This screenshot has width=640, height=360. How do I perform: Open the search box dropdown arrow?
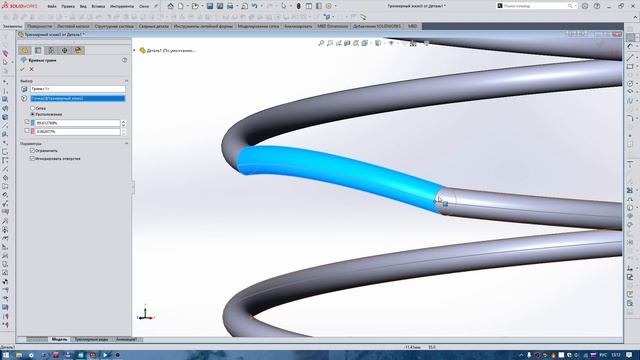click(575, 6)
